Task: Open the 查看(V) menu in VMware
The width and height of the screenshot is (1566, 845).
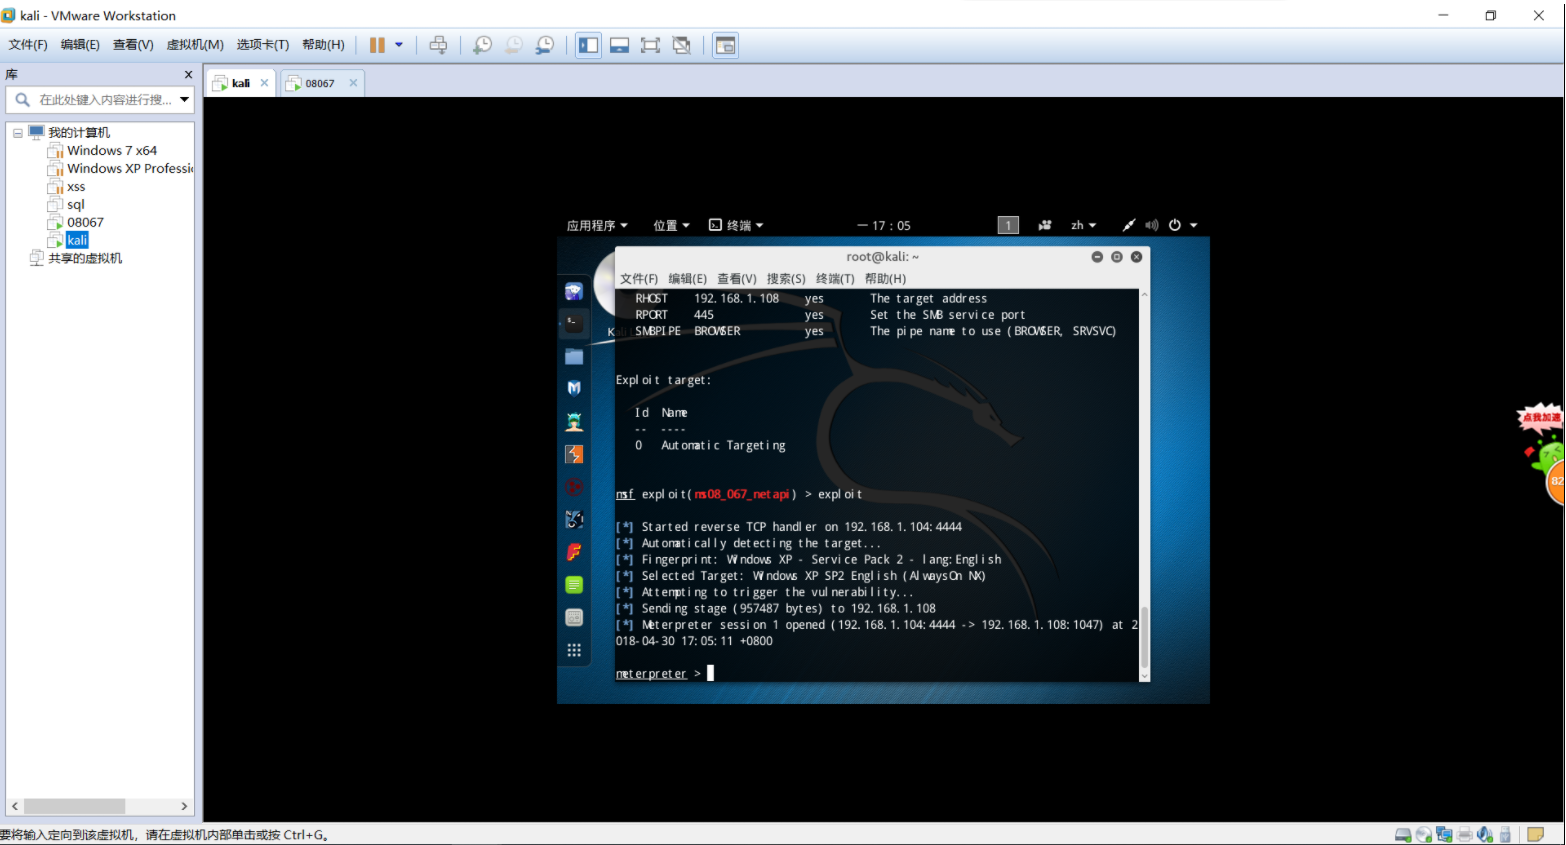Action: click(x=133, y=45)
